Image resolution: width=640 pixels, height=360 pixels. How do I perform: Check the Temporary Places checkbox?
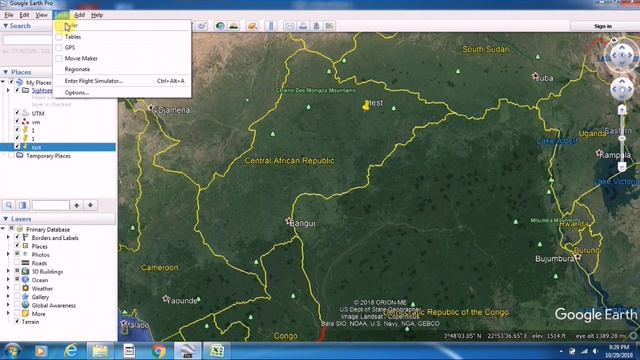(11, 156)
